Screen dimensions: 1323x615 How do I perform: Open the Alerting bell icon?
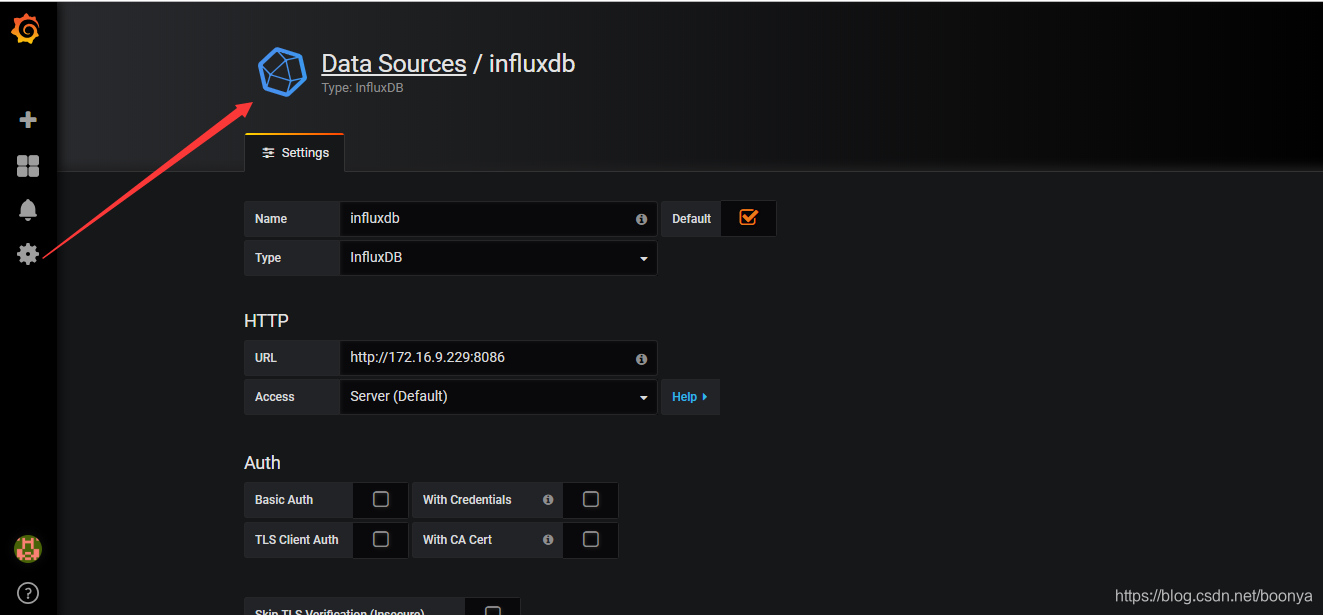coord(28,210)
